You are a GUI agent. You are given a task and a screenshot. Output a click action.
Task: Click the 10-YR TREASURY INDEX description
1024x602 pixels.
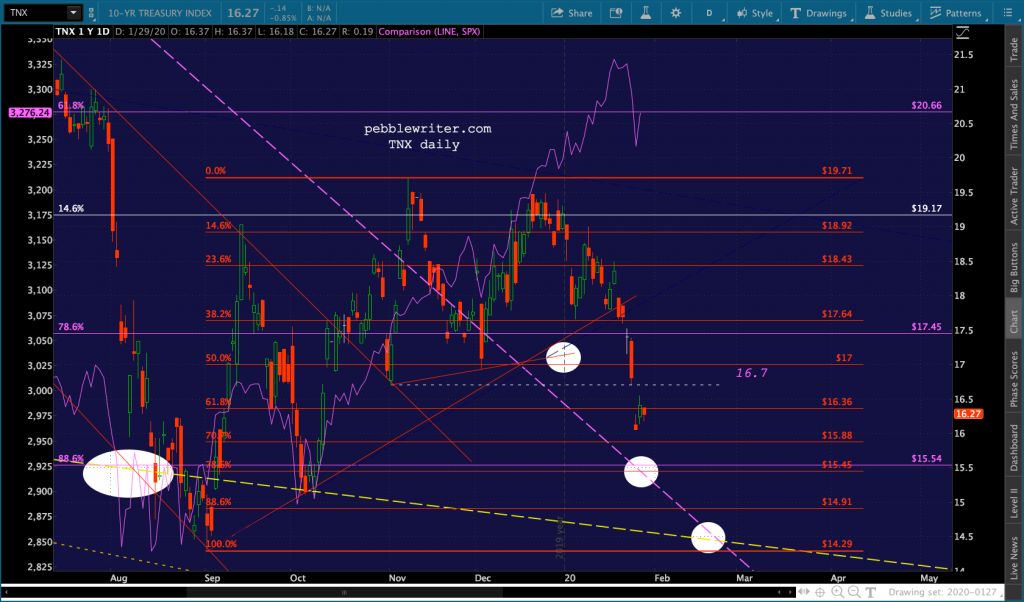click(x=160, y=13)
